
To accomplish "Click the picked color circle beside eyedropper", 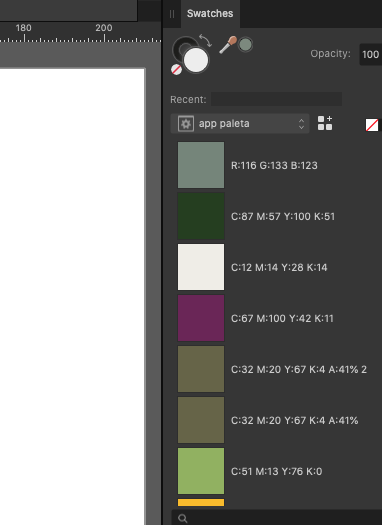I will [245, 45].
